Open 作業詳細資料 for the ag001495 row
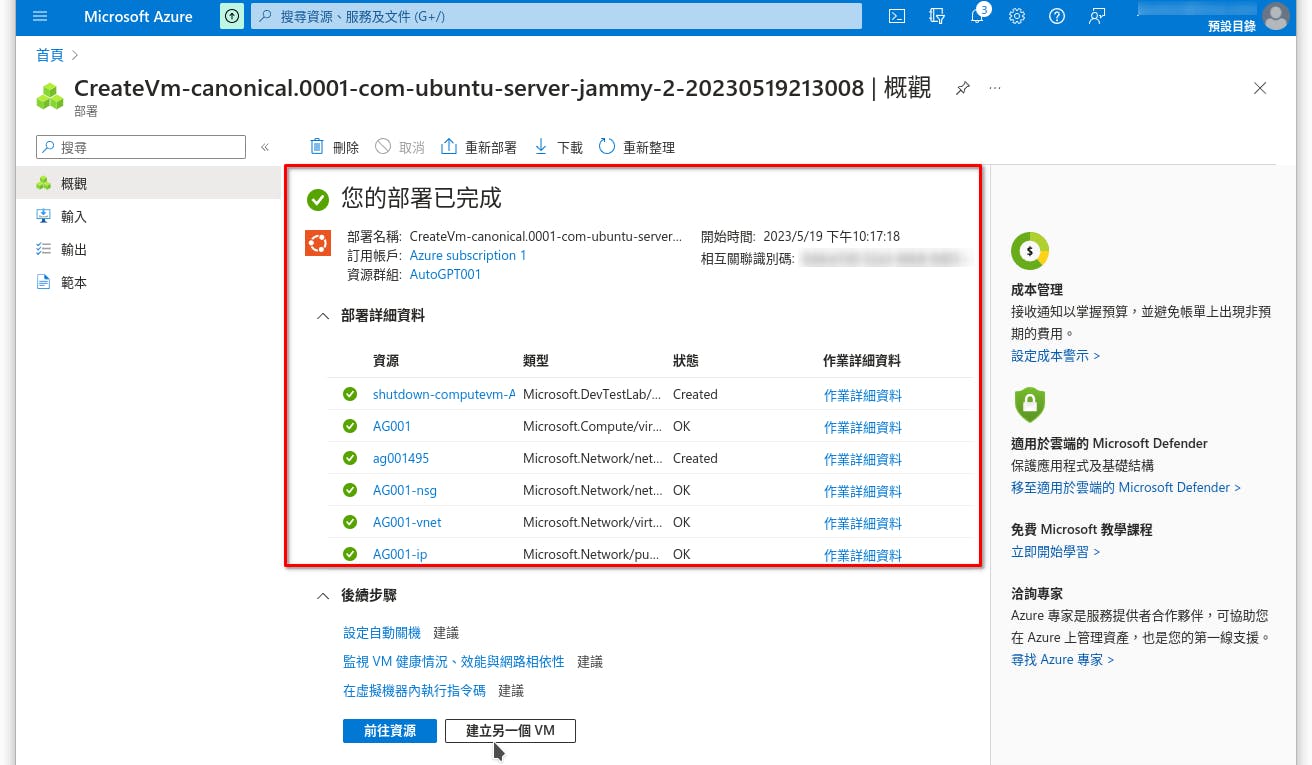1312x765 pixels. pyautogui.click(x=862, y=459)
